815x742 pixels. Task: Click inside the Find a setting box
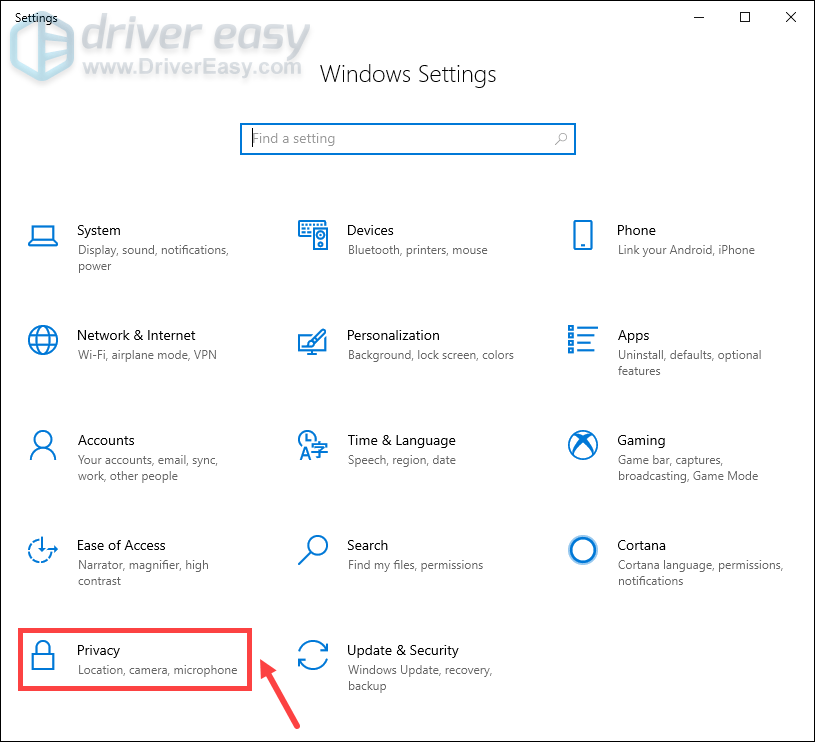[408, 138]
